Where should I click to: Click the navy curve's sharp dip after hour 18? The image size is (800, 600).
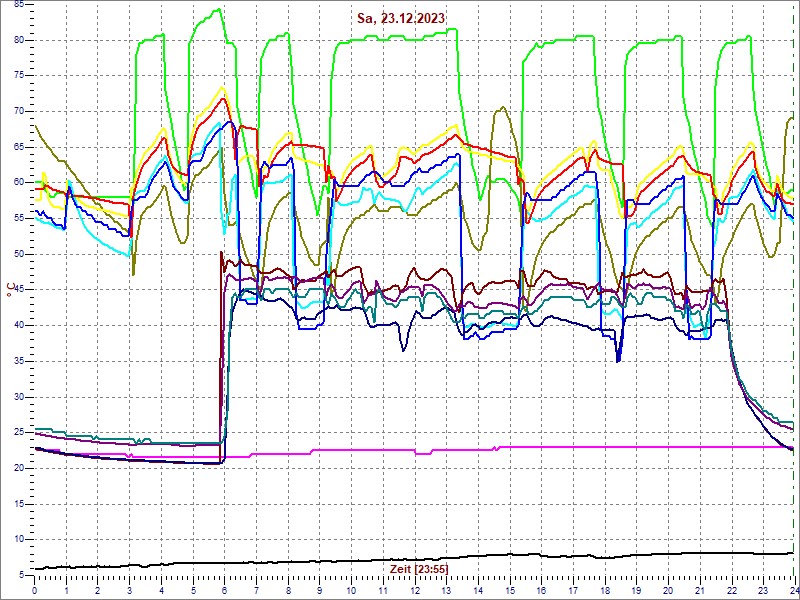619,360
